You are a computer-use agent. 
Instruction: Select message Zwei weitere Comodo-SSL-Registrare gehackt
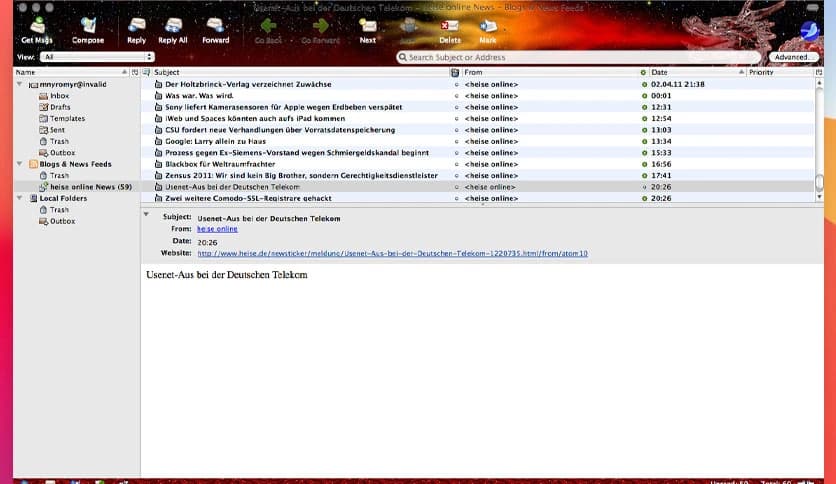click(x=248, y=198)
